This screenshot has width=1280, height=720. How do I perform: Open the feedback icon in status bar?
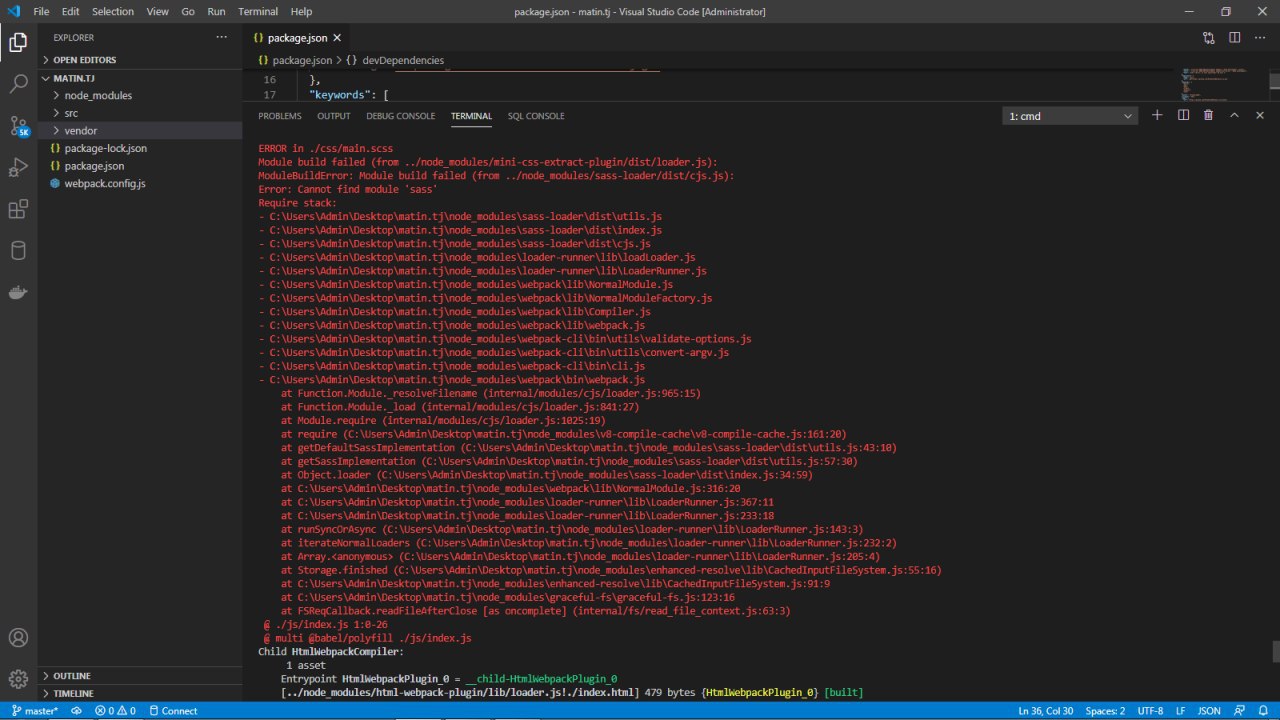pos(1239,711)
